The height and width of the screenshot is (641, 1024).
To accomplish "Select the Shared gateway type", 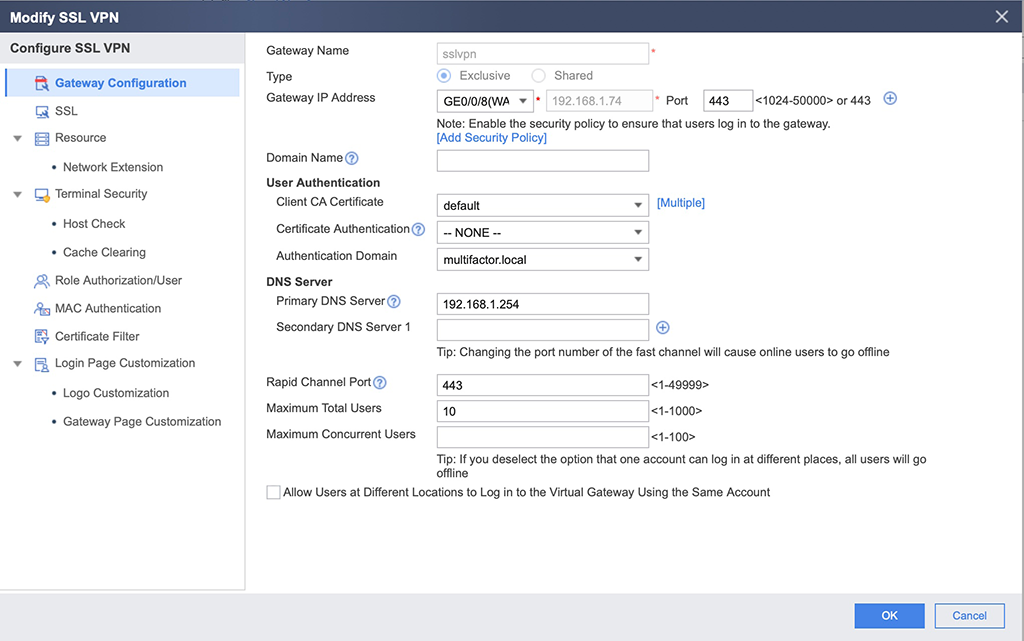I will [539, 76].
